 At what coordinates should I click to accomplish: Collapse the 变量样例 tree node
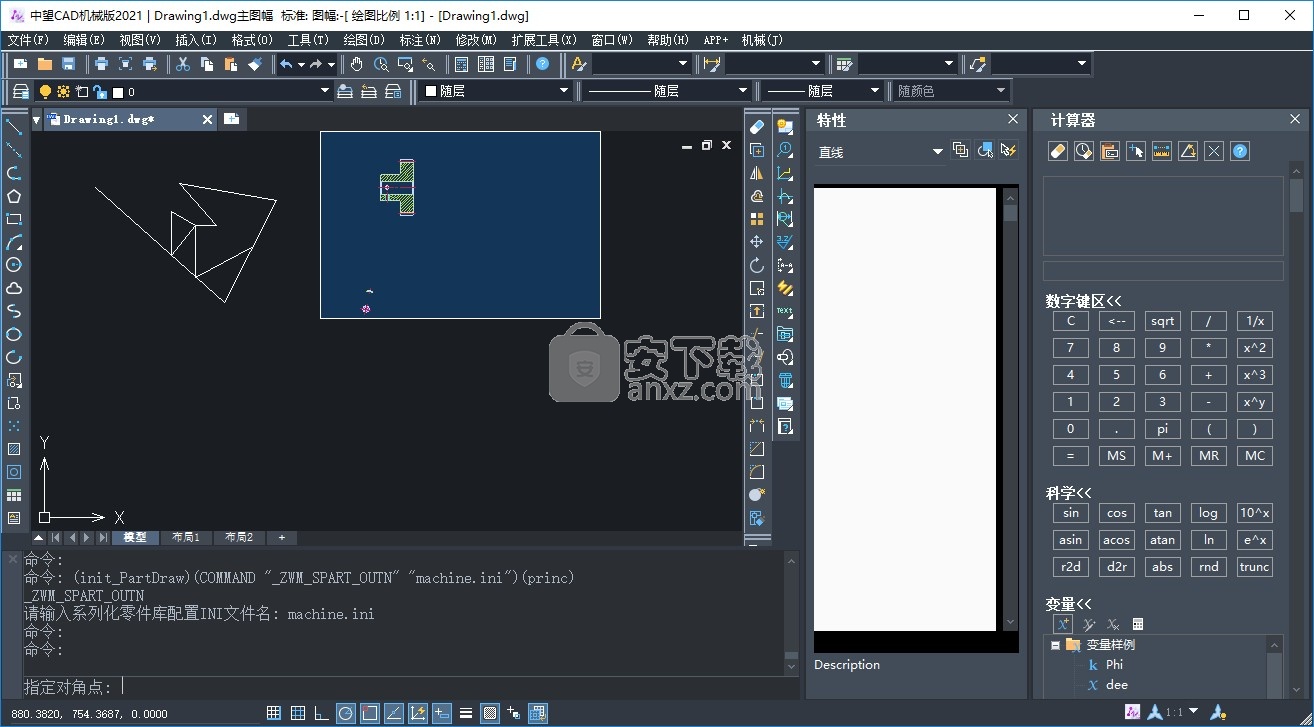tap(1054, 645)
